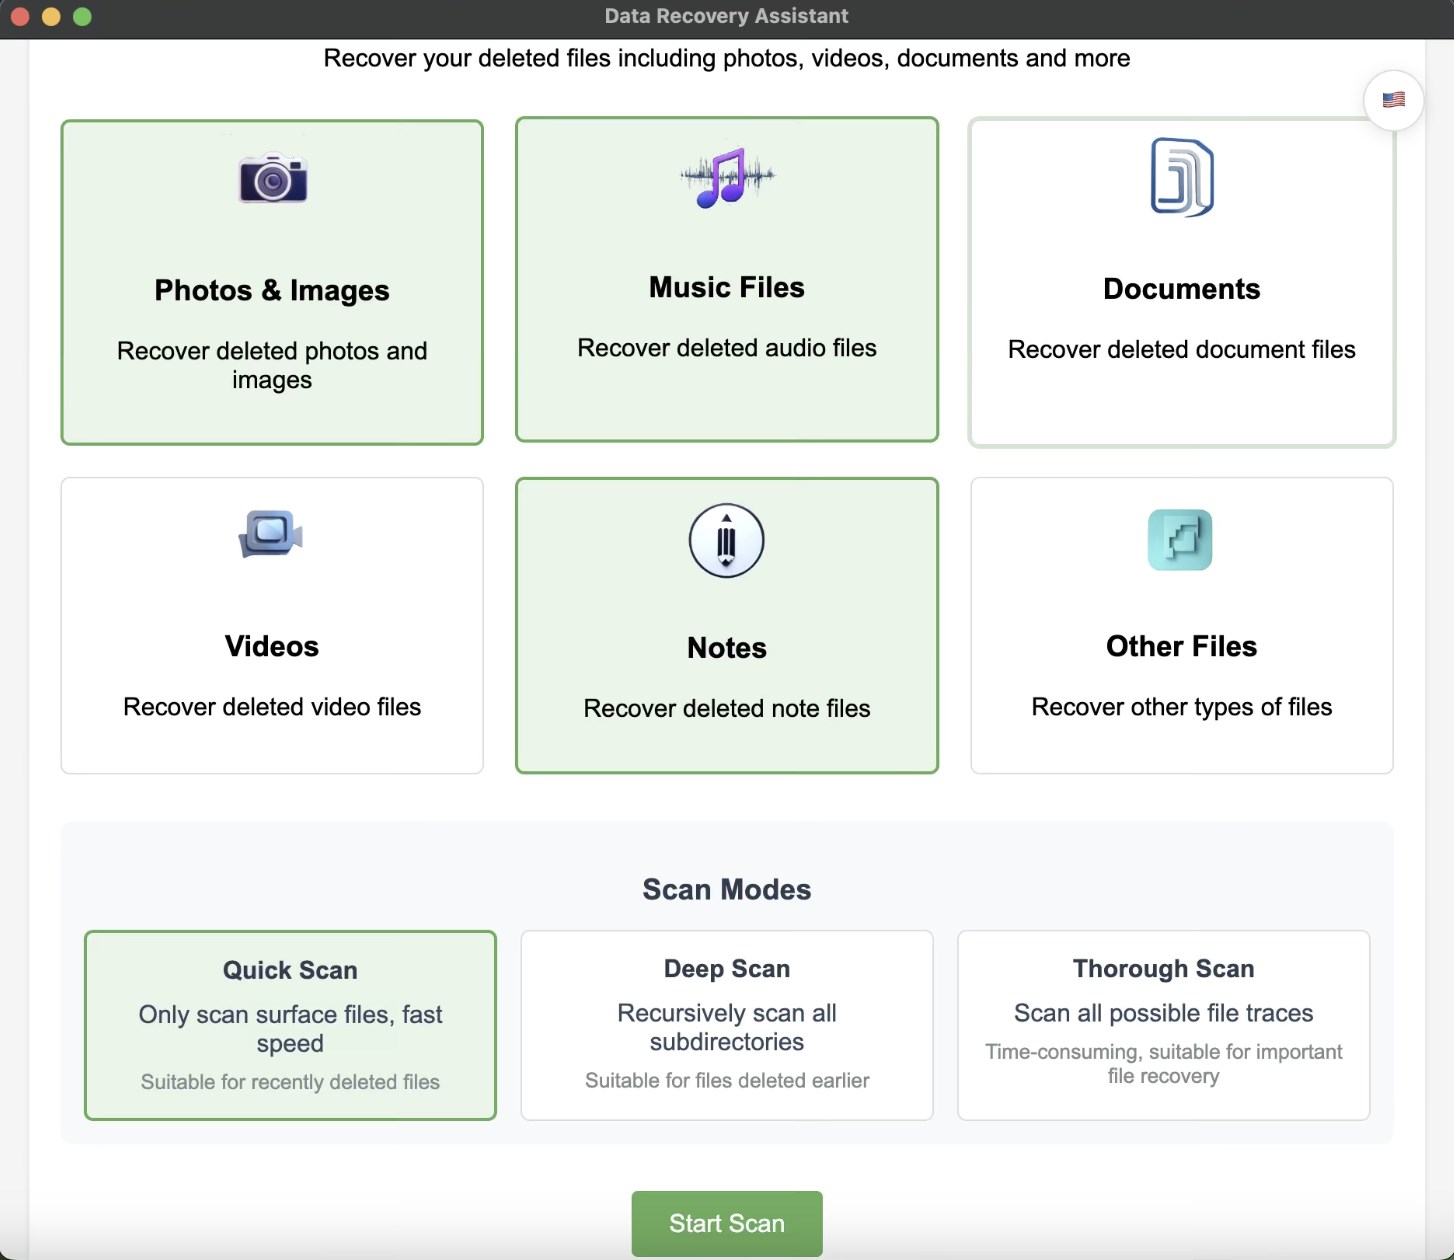Screen dimensions: 1454x1260
Task: Choose the Thorough Scan mode
Action: pos(1163,1025)
